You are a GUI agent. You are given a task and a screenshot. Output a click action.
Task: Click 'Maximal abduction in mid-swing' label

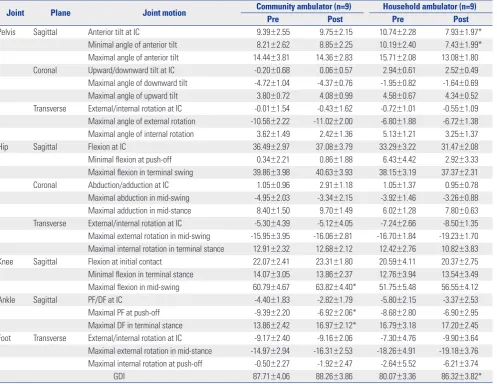pos(138,198)
